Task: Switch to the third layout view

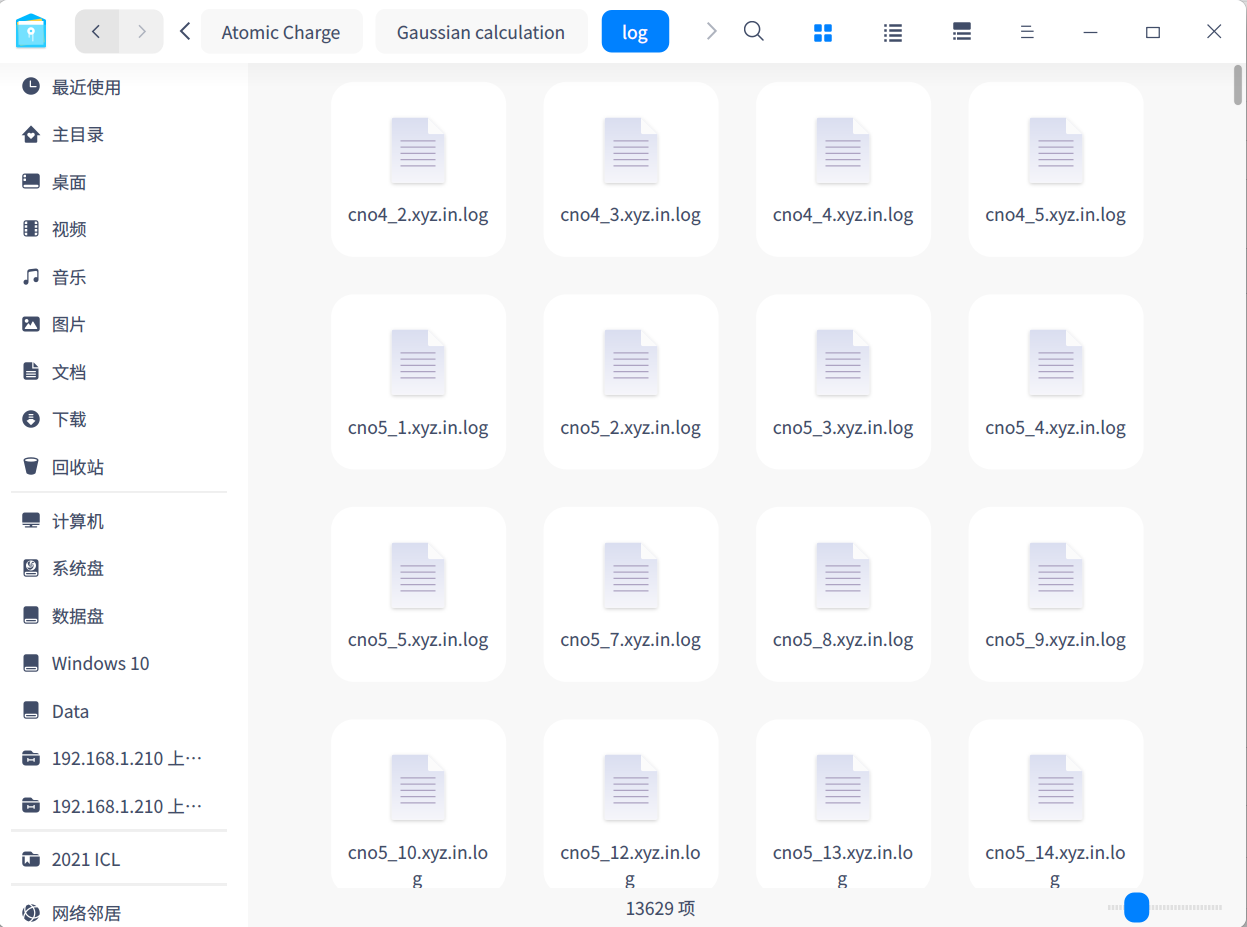Action: coord(962,33)
